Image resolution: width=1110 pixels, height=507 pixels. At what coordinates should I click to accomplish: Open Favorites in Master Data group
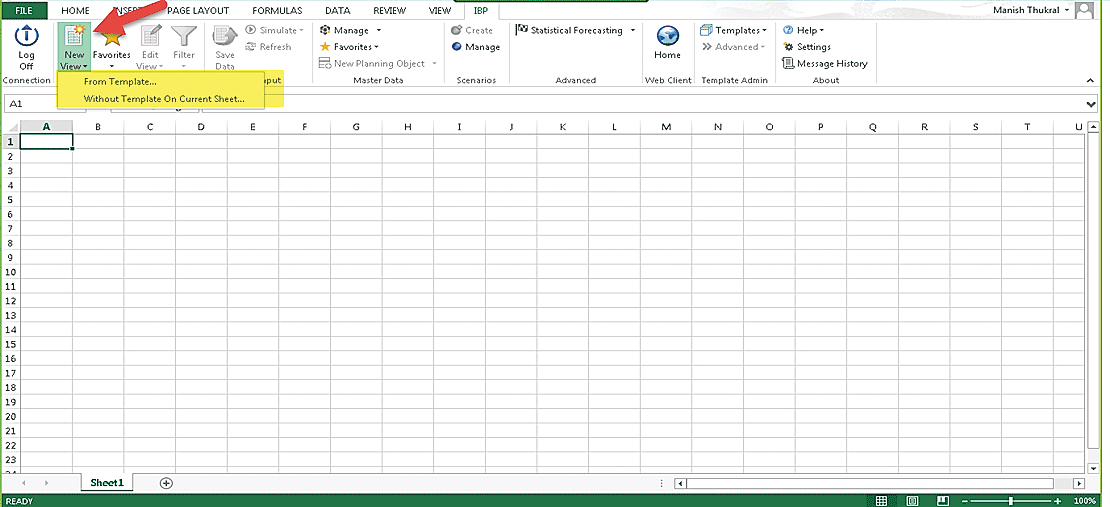(349, 47)
